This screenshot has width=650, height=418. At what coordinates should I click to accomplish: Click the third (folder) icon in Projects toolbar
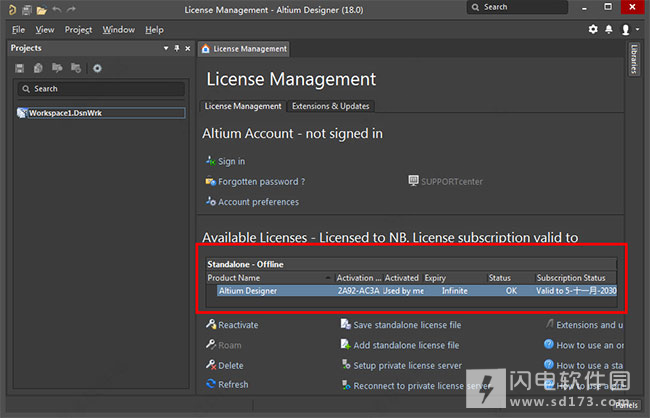click(x=57, y=68)
